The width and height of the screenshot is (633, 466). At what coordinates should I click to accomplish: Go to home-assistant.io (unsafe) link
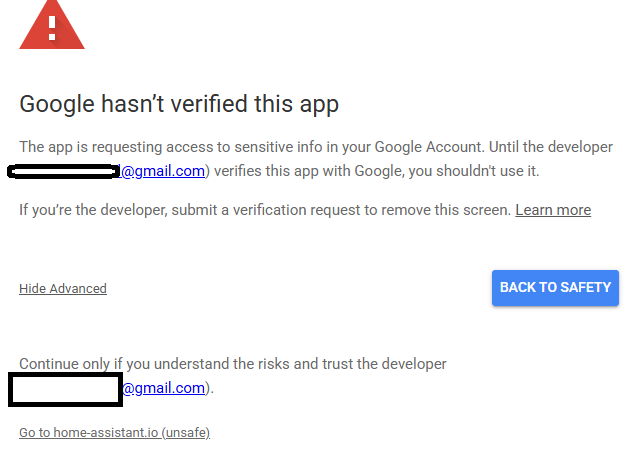click(x=114, y=433)
